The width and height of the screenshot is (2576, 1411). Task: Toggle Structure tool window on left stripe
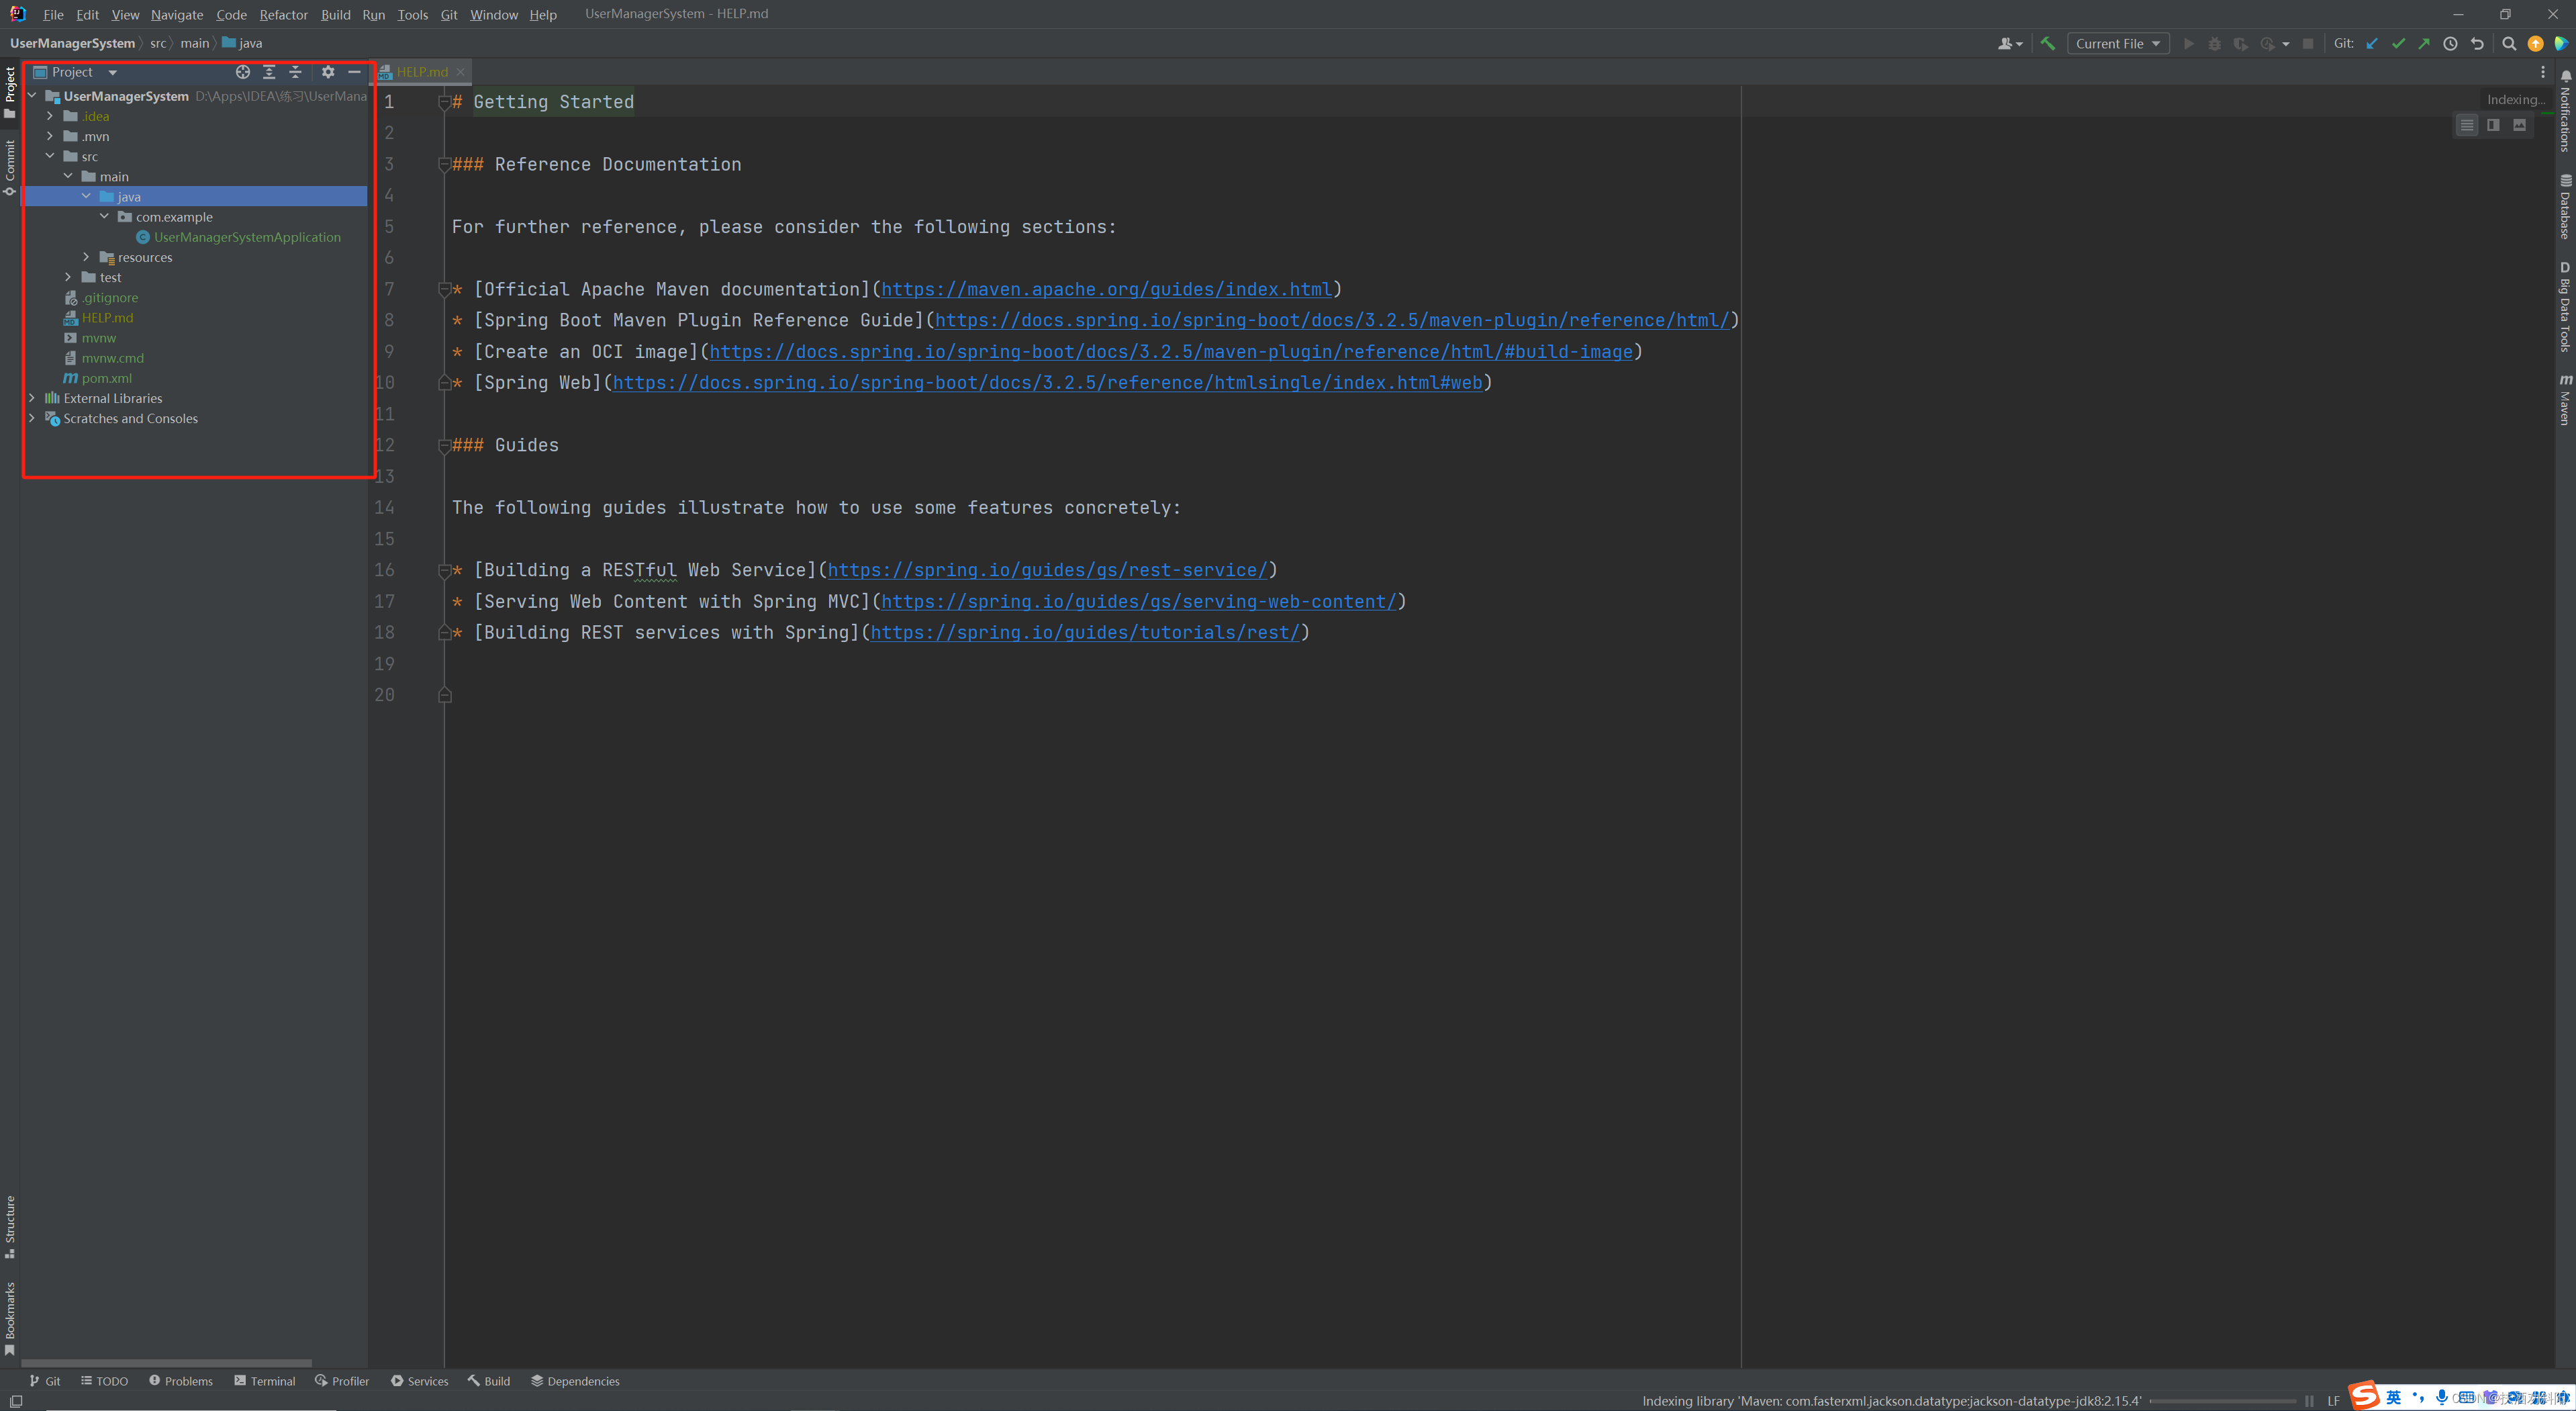click(10, 1227)
